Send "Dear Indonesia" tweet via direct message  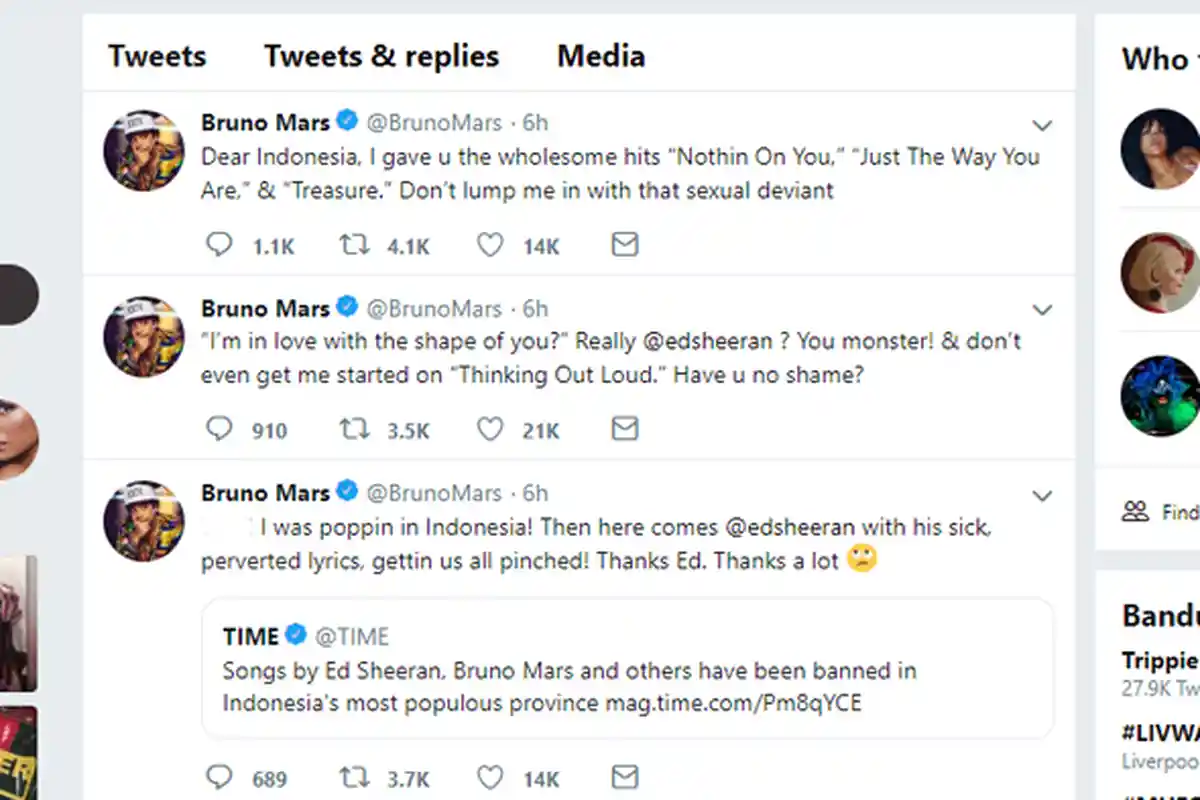pyautogui.click(x=625, y=245)
